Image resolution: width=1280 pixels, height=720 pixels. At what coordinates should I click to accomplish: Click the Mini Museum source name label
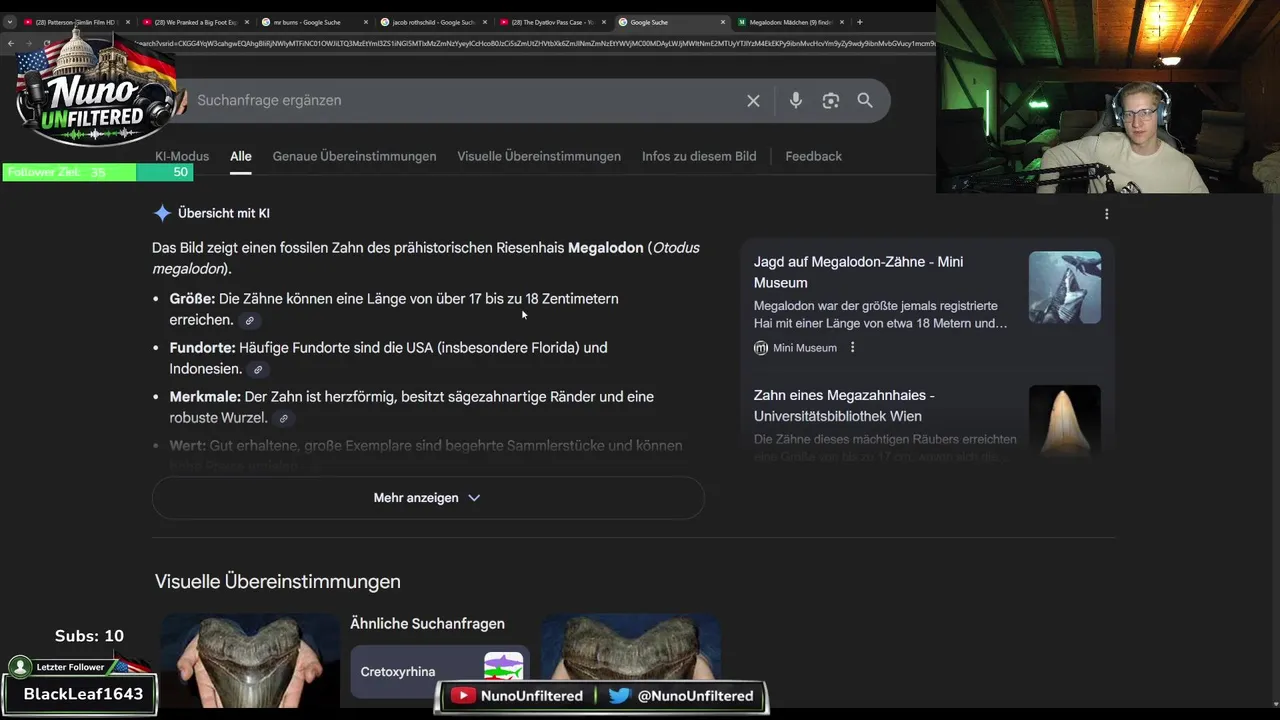[x=805, y=348]
